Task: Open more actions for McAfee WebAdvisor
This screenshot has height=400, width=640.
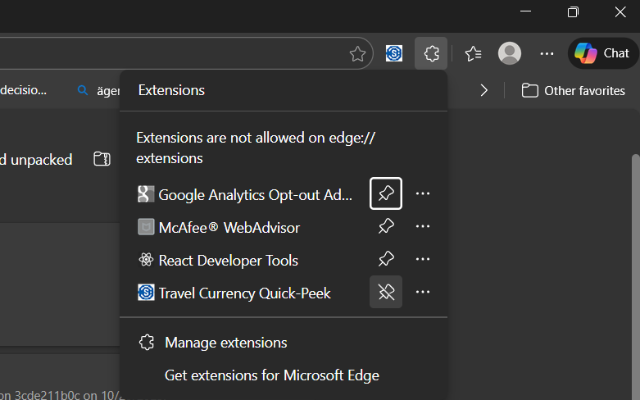Action: point(423,227)
